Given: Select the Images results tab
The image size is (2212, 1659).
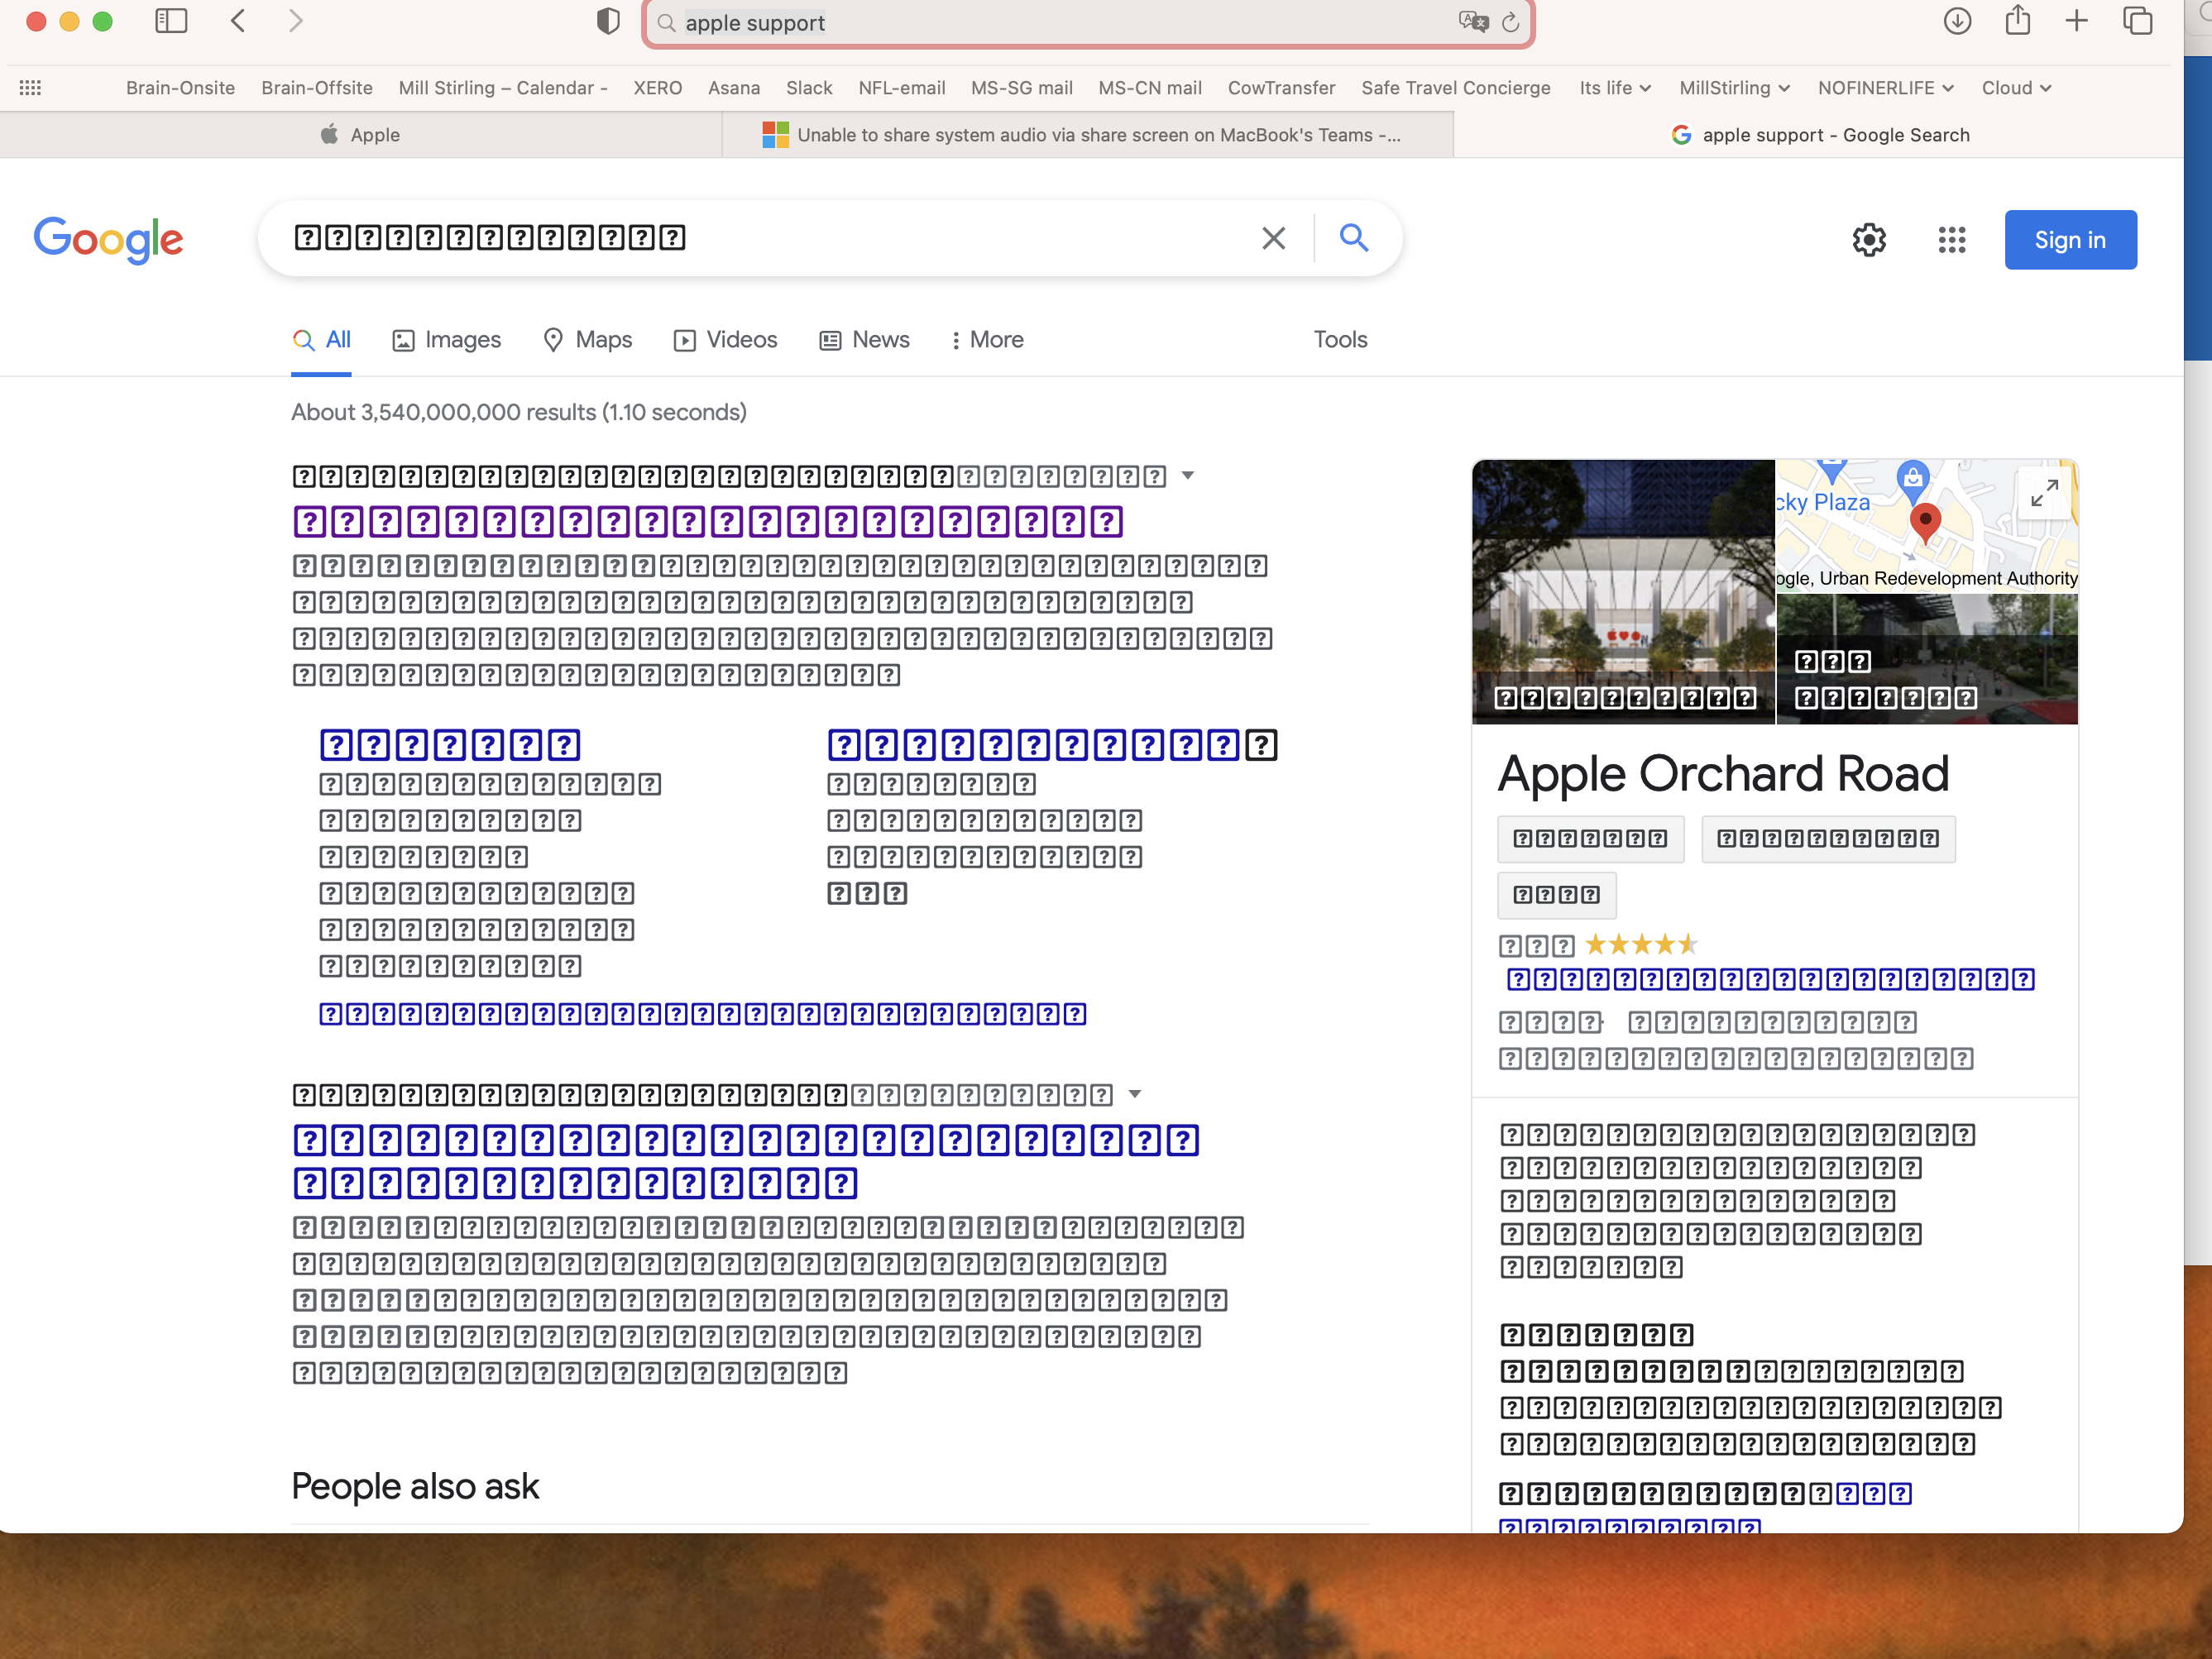Looking at the screenshot, I should coord(447,340).
